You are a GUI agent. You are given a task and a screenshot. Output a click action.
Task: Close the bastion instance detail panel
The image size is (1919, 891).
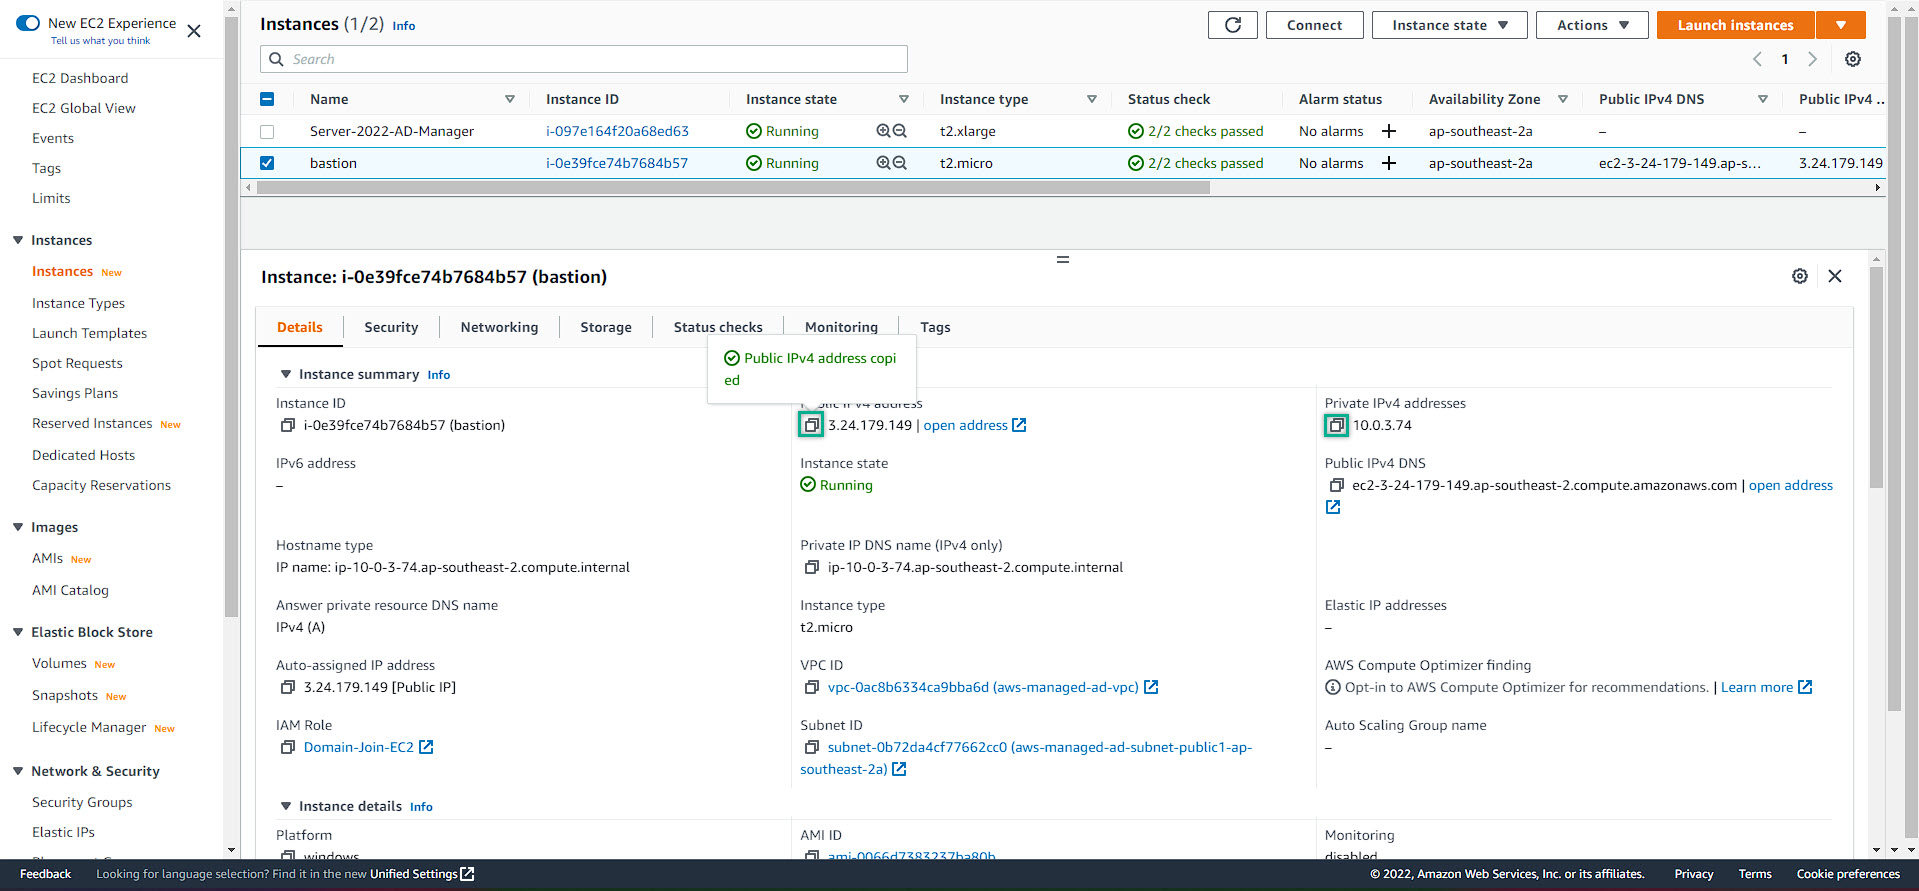click(x=1835, y=276)
